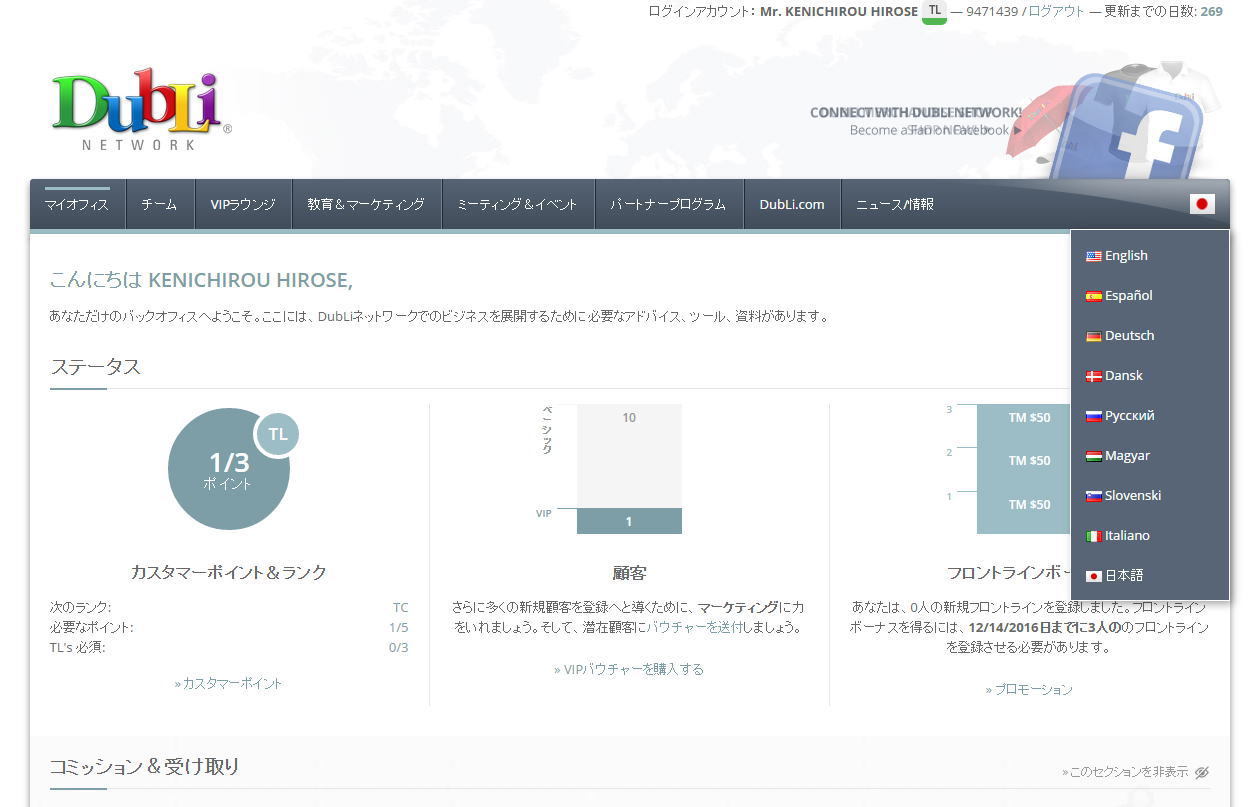Click the DubLi Network logo
The image size is (1255, 807).
[x=141, y=109]
